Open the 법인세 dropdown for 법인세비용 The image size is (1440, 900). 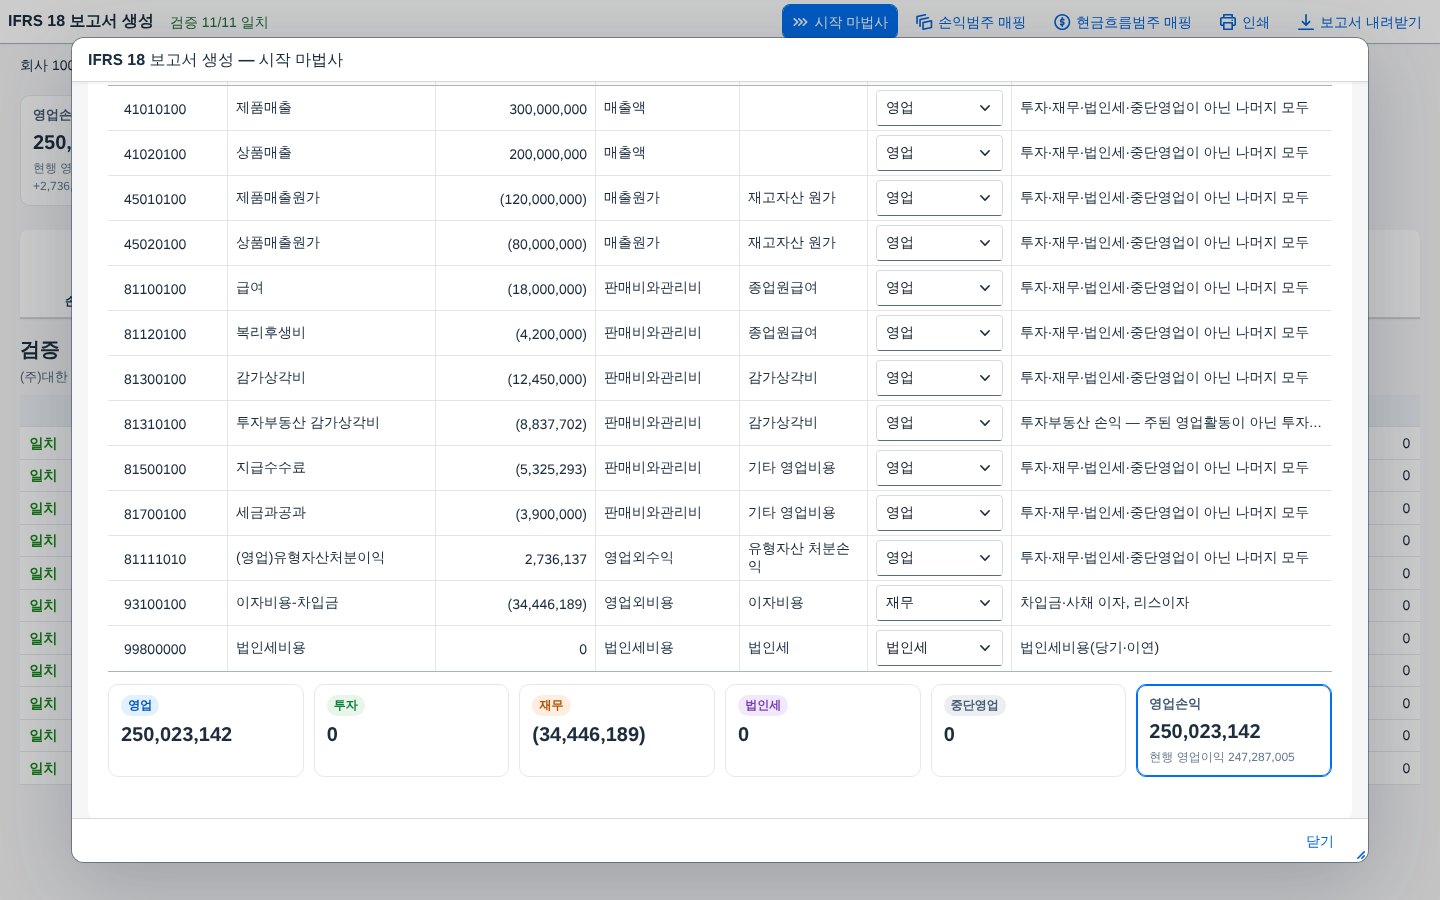pyautogui.click(x=939, y=648)
